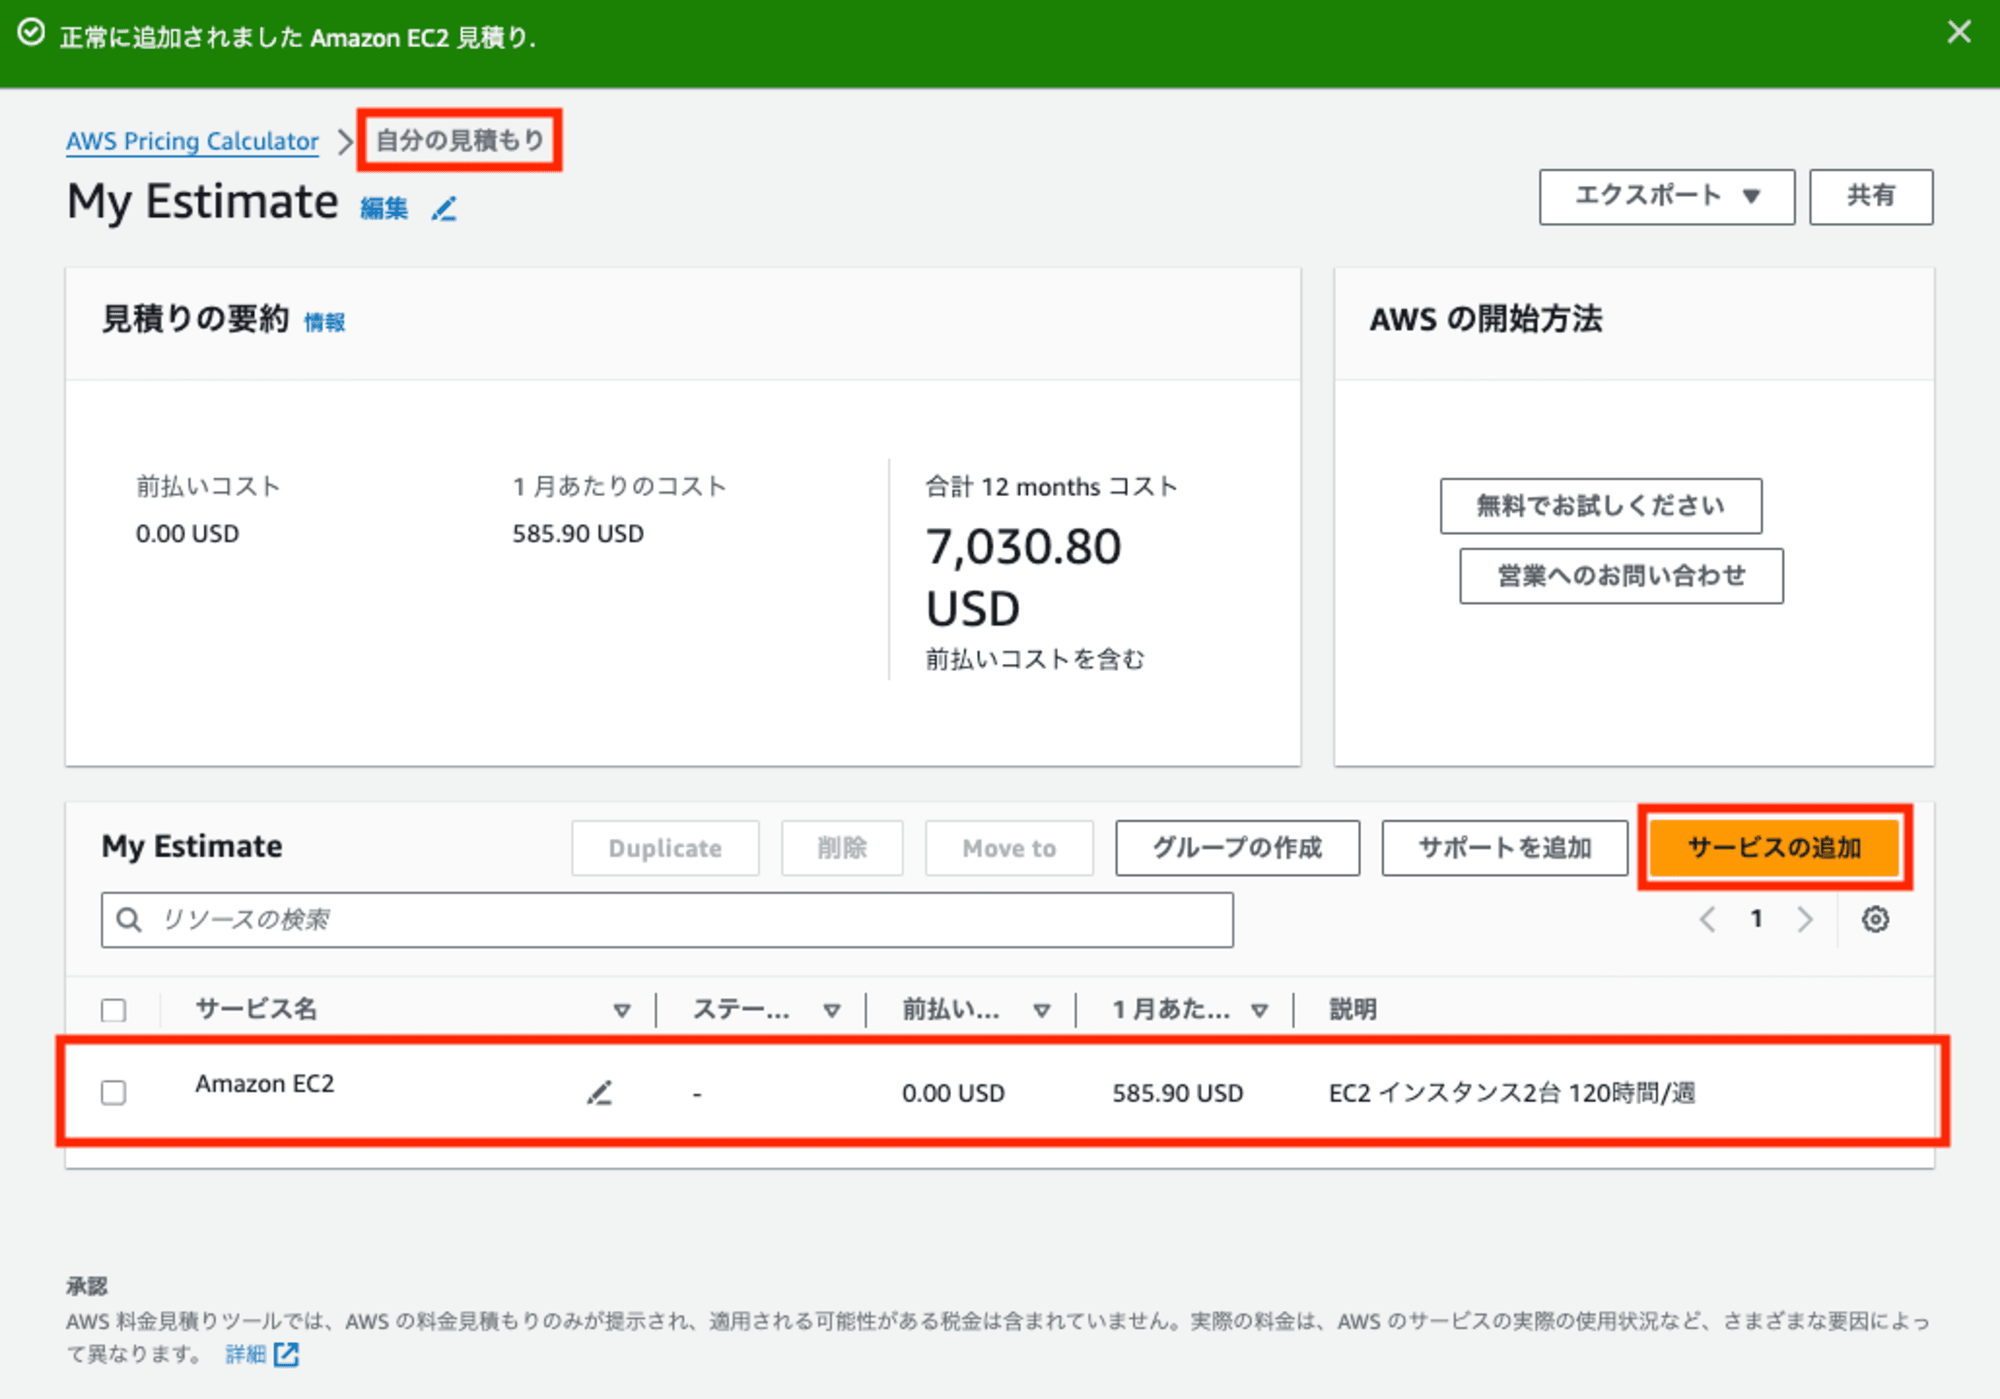2000x1399 pixels.
Task: Click the orange サービスの追加 button
Action: [1774, 848]
